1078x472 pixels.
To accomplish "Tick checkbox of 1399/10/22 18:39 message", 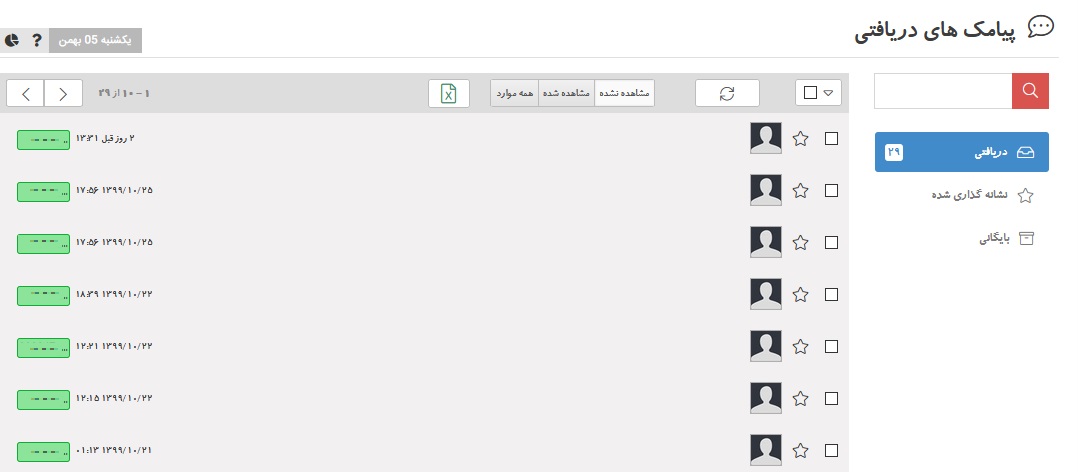I will click(x=831, y=295).
